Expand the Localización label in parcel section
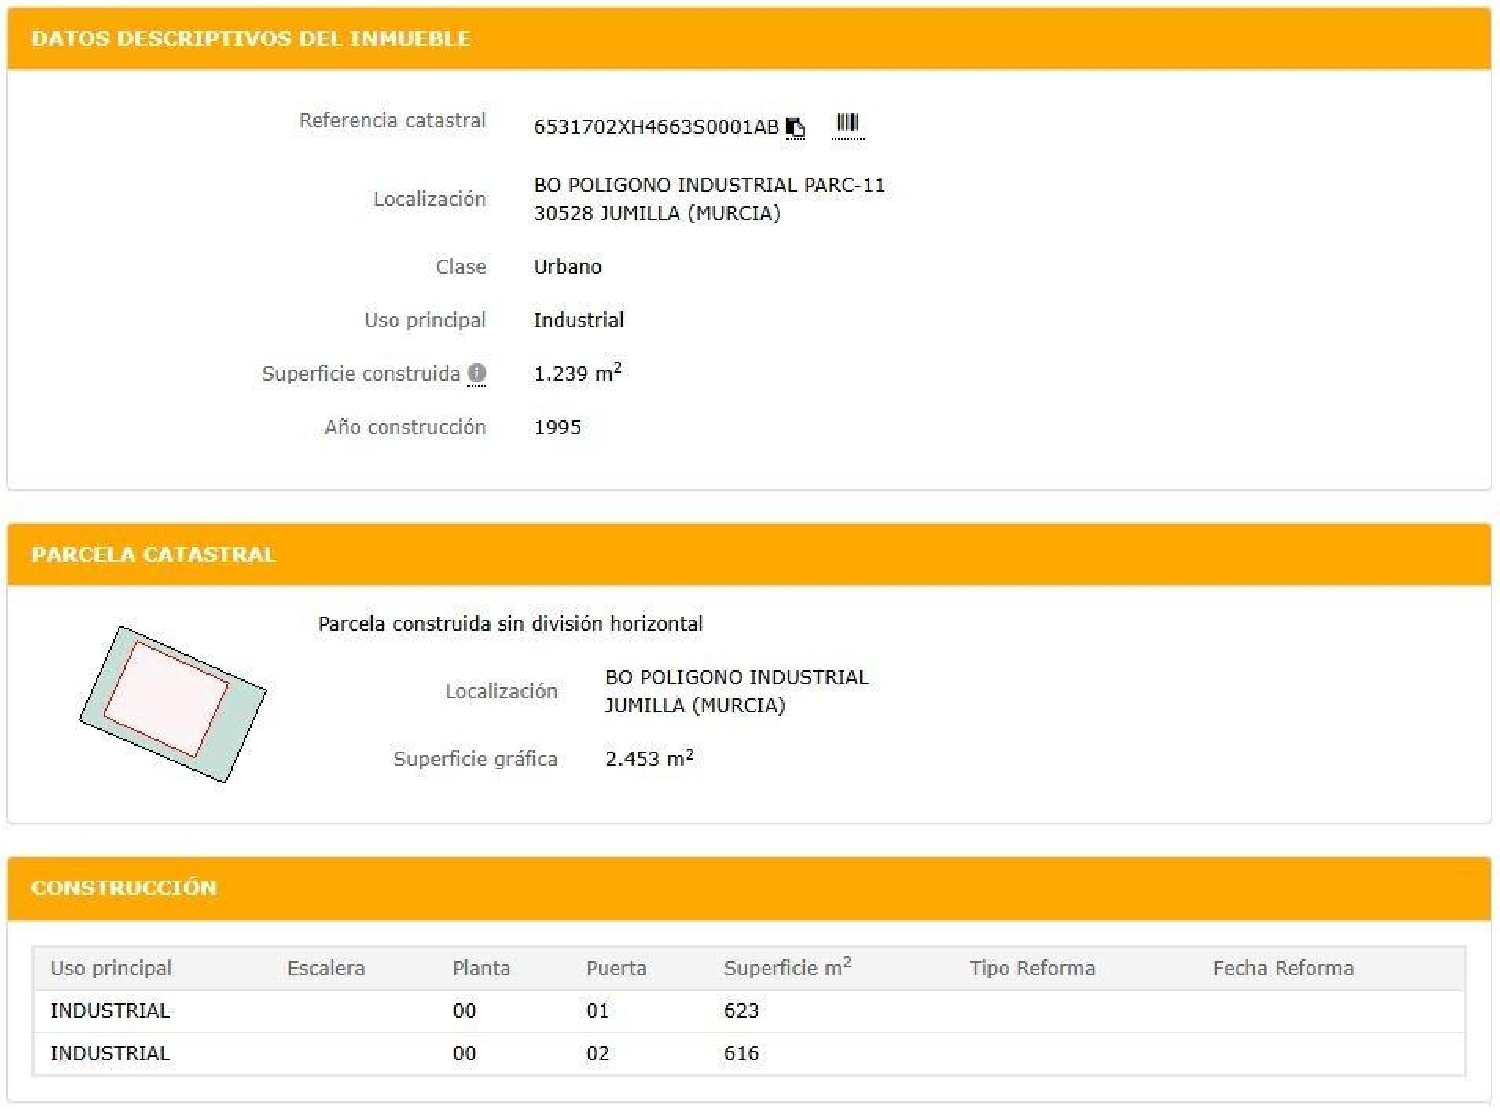Image resolution: width=1500 pixels, height=1112 pixels. pos(502,690)
